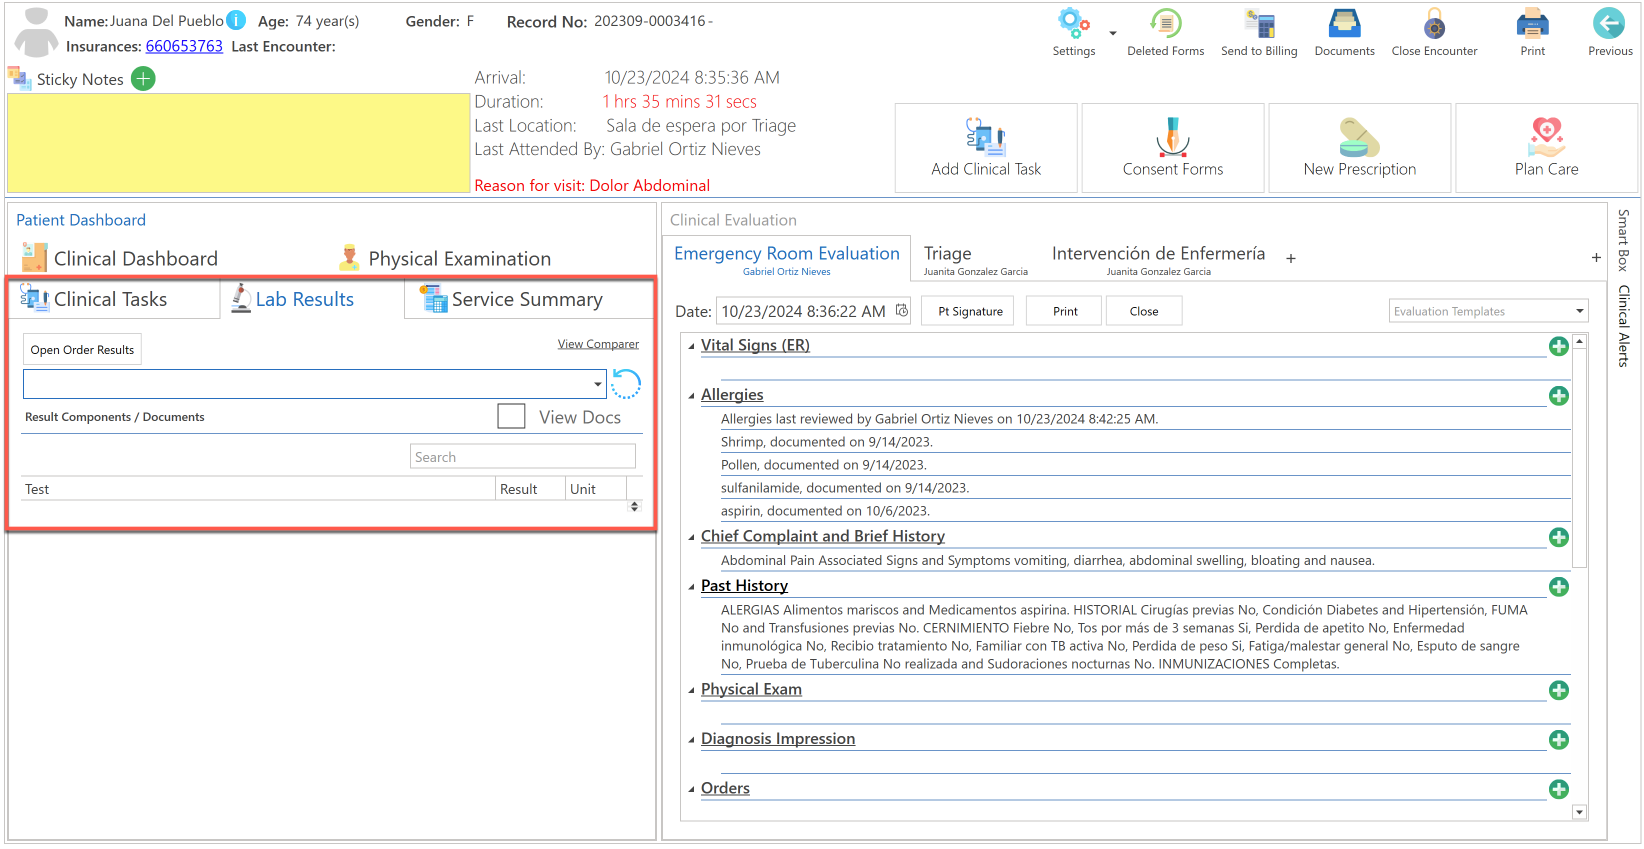Screen dimensions: 1644x849
Task: Select the Emergency Room Evaluation tab
Action: coord(787,259)
